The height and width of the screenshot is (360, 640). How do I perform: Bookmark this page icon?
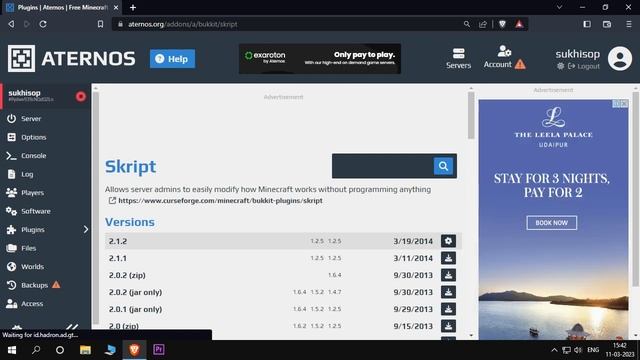[x=100, y=24]
